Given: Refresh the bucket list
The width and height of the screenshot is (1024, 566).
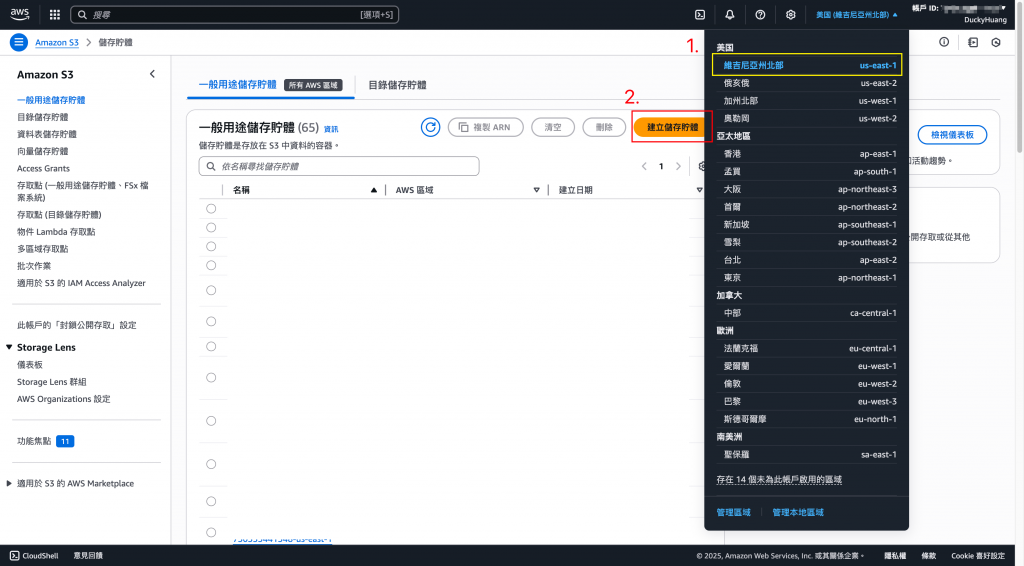Looking at the screenshot, I should tap(430, 127).
